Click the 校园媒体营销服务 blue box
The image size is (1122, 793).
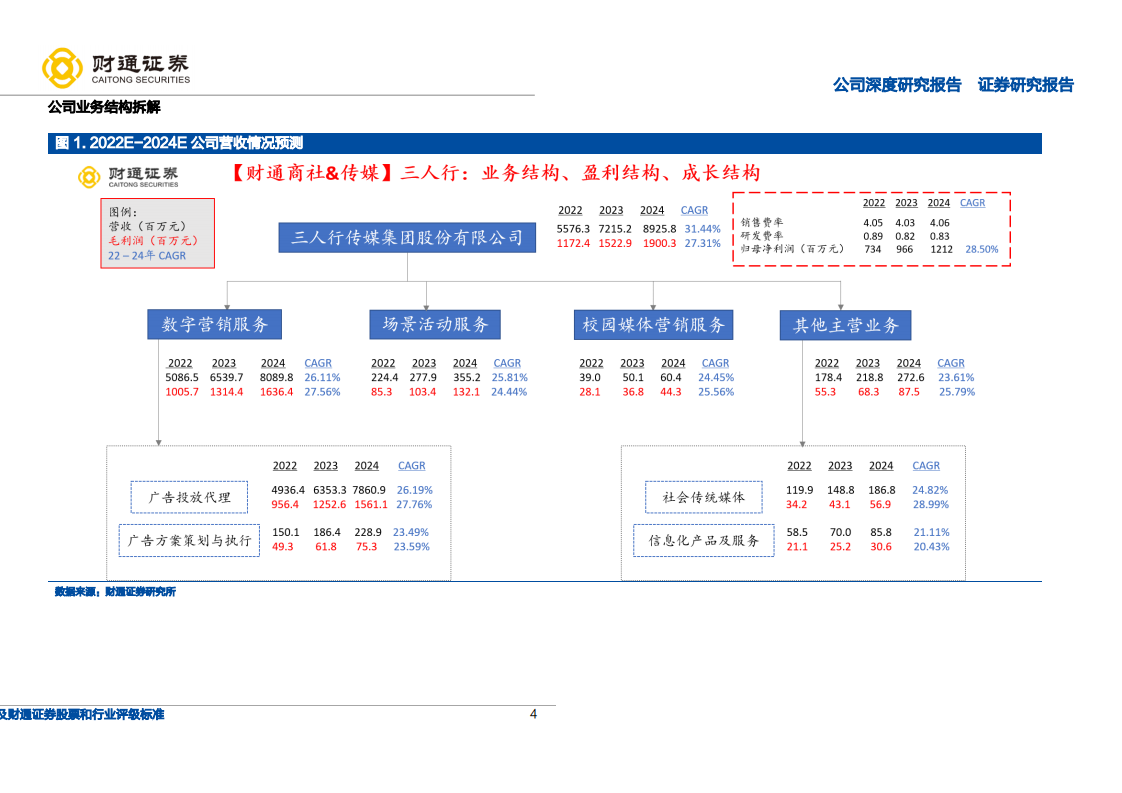click(x=653, y=324)
